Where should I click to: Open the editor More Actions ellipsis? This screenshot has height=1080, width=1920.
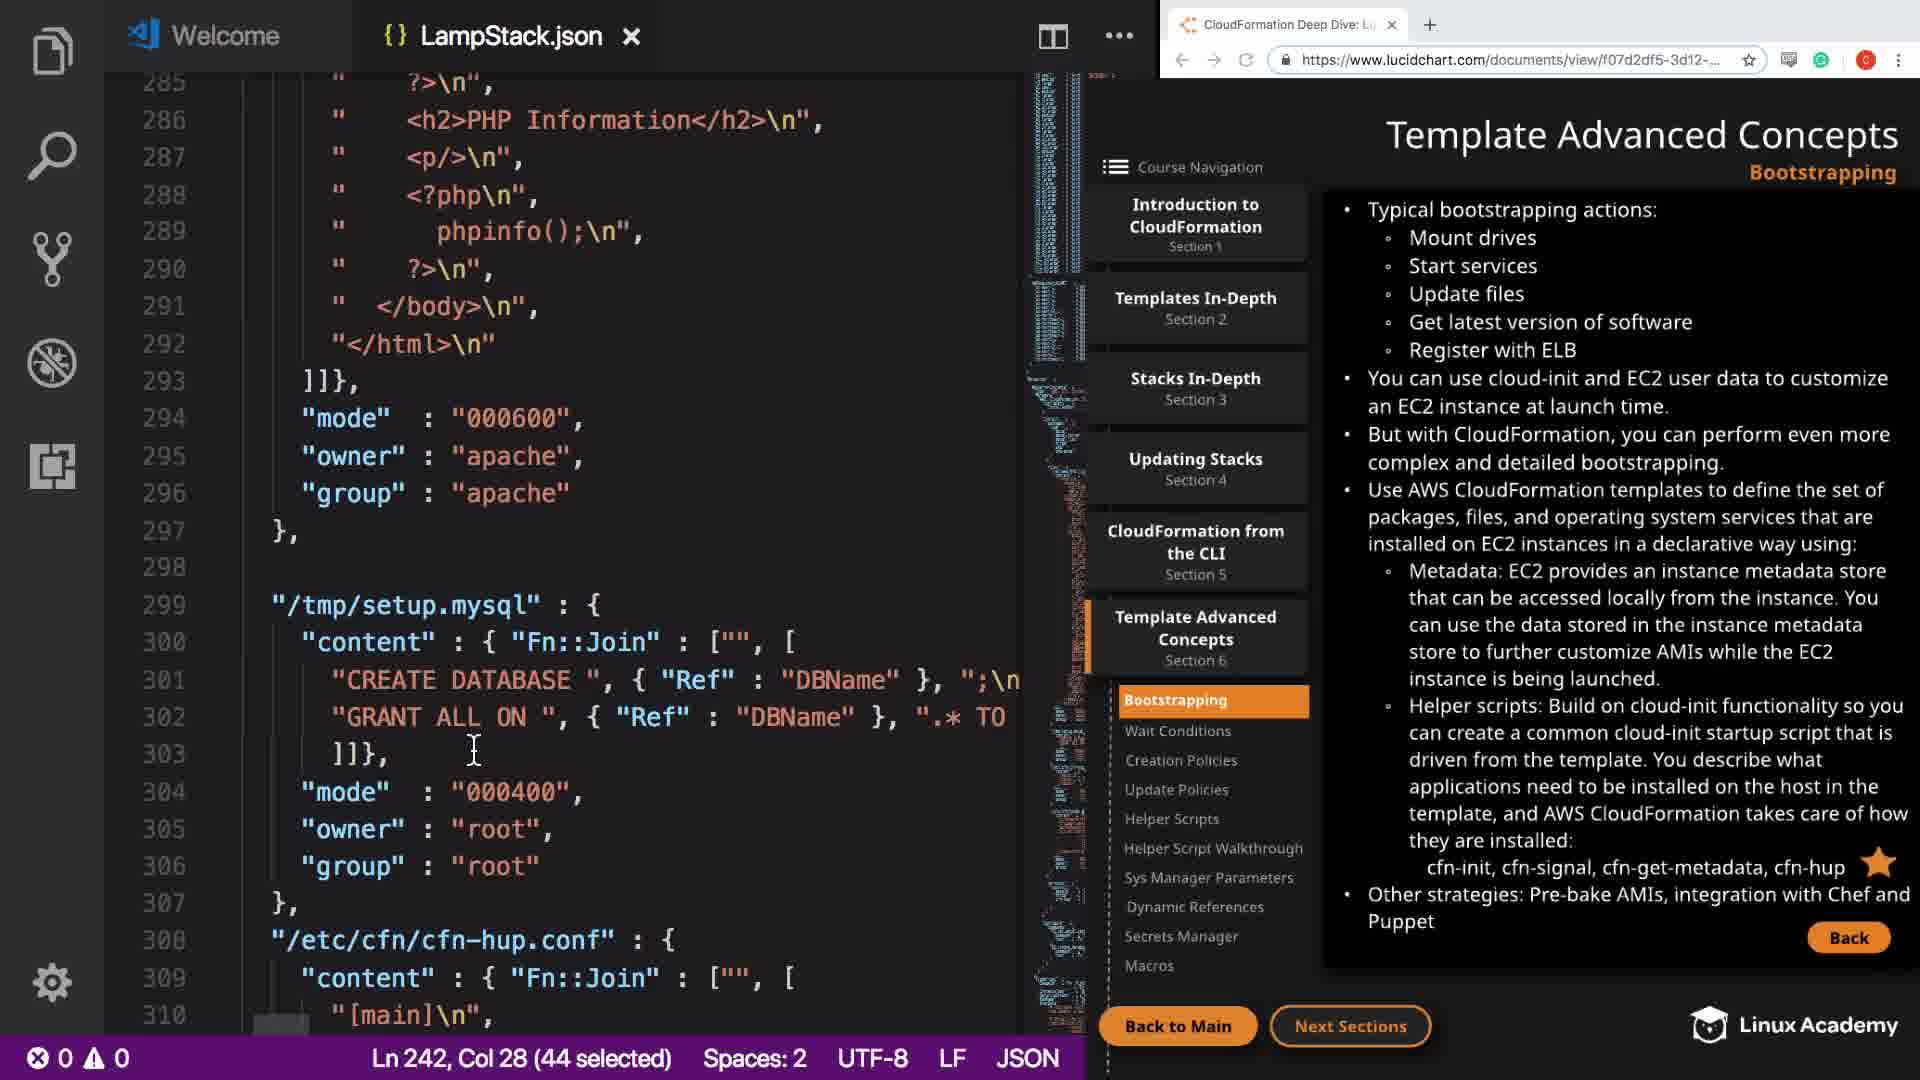(1119, 37)
